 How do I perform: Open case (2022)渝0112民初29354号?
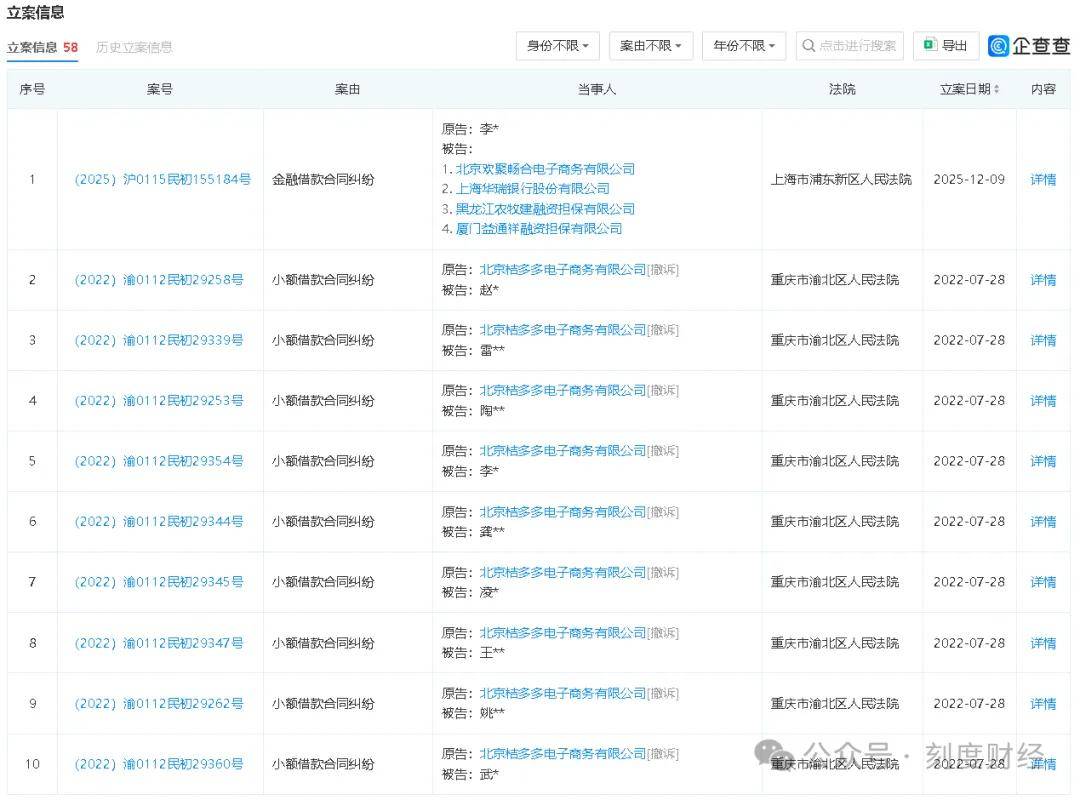pyautogui.click(x=158, y=461)
